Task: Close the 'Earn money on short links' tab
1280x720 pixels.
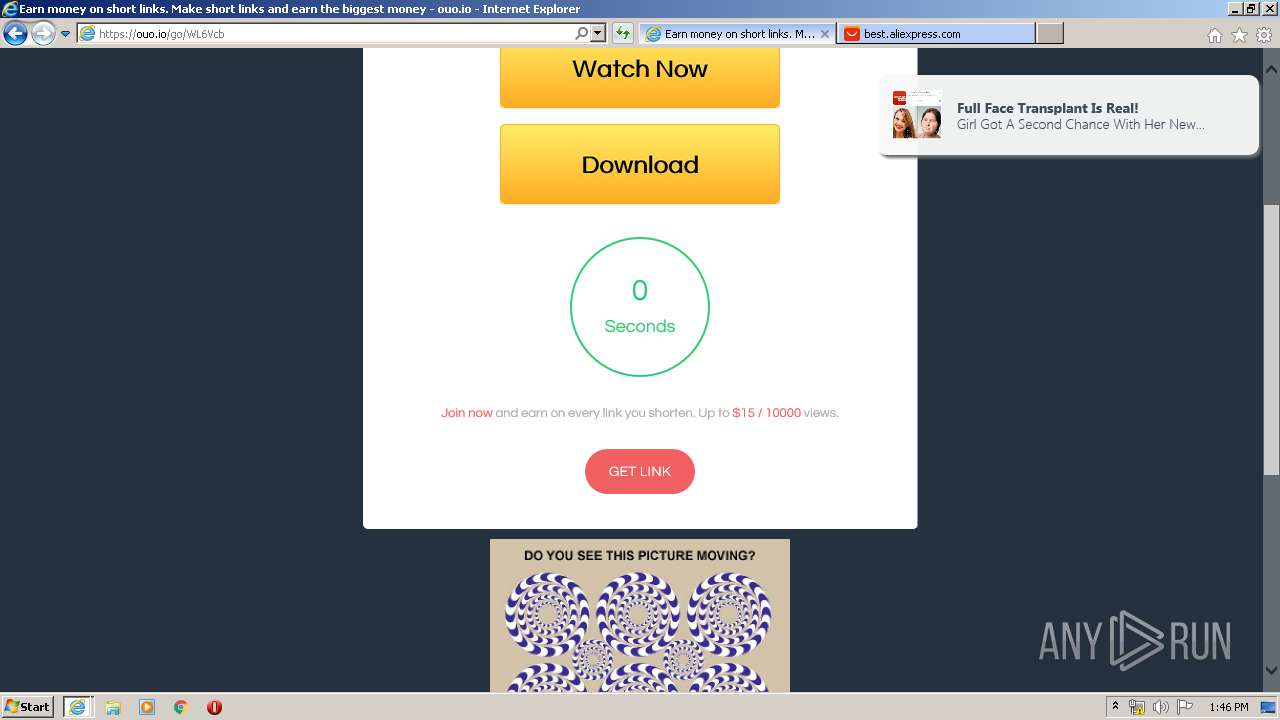Action: click(825, 34)
